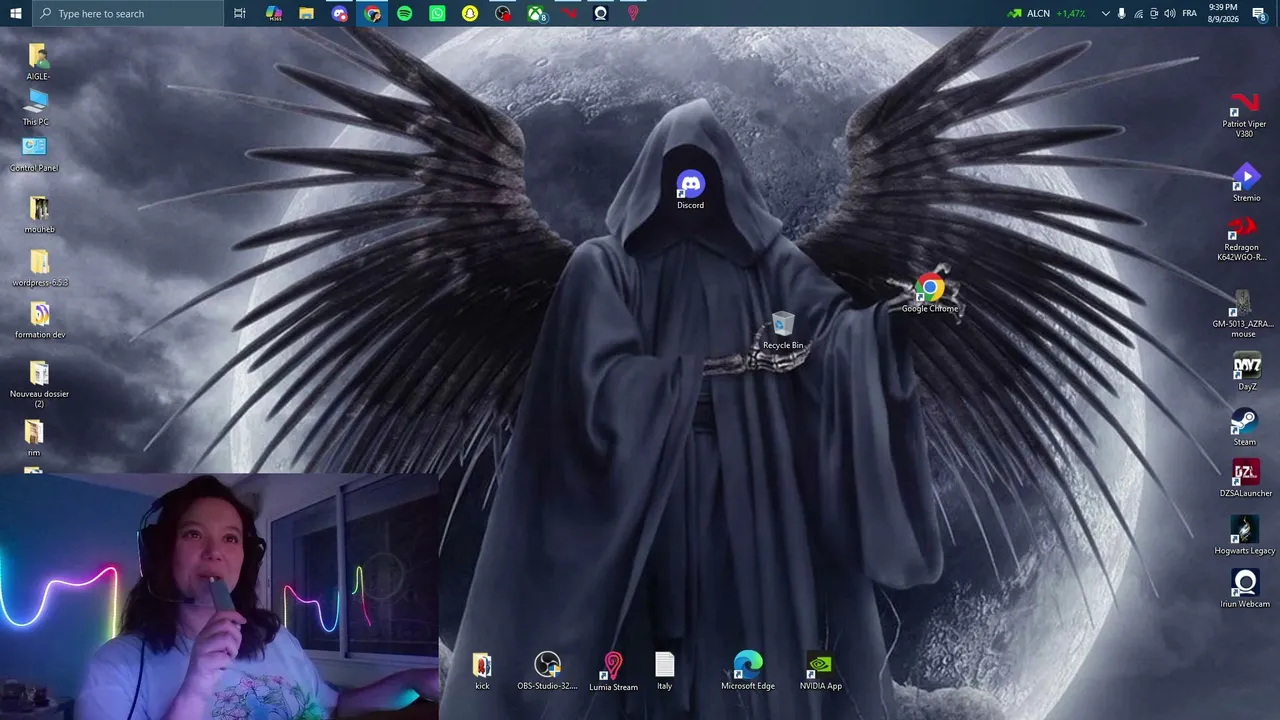The image size is (1280, 720).
Task: Select the Microsoft Edge desktop shortcut
Action: [x=748, y=671]
